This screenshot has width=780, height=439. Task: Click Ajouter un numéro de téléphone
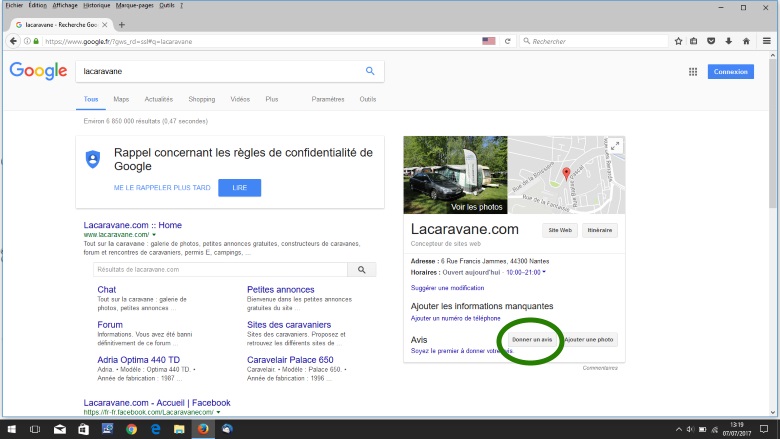(456, 318)
